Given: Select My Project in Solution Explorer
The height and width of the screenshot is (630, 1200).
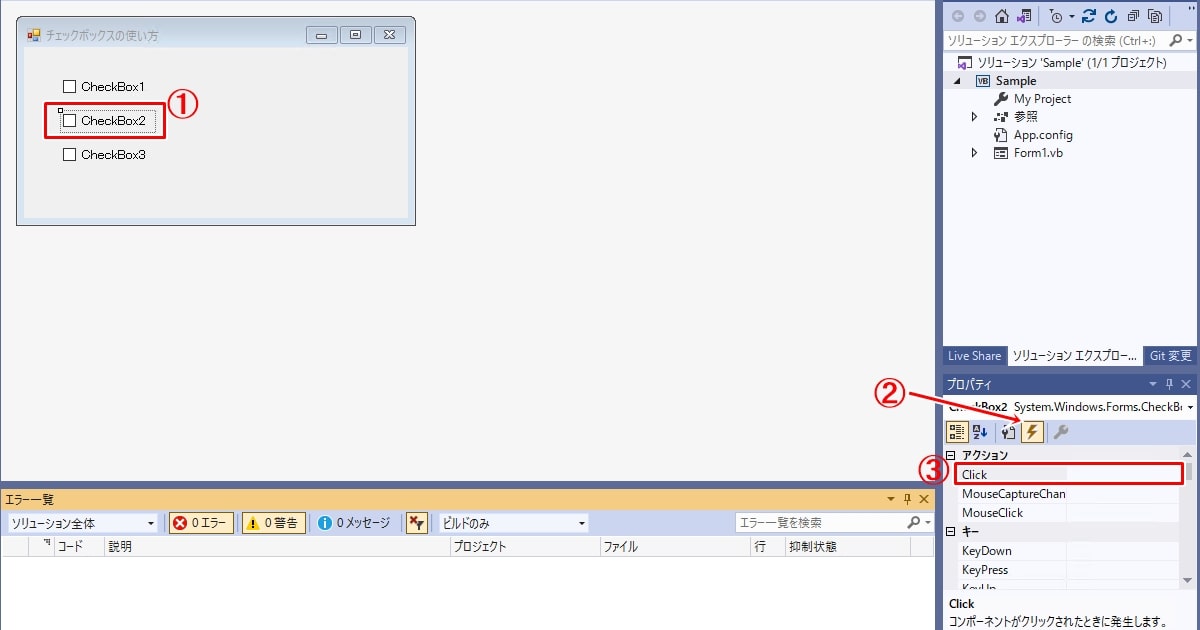Looking at the screenshot, I should (1042, 99).
